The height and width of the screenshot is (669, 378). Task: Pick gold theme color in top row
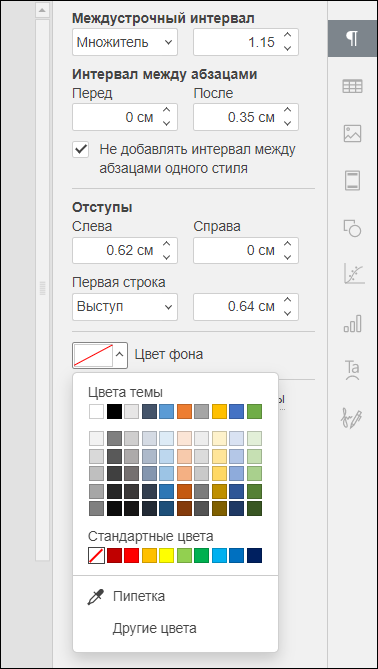[219, 411]
